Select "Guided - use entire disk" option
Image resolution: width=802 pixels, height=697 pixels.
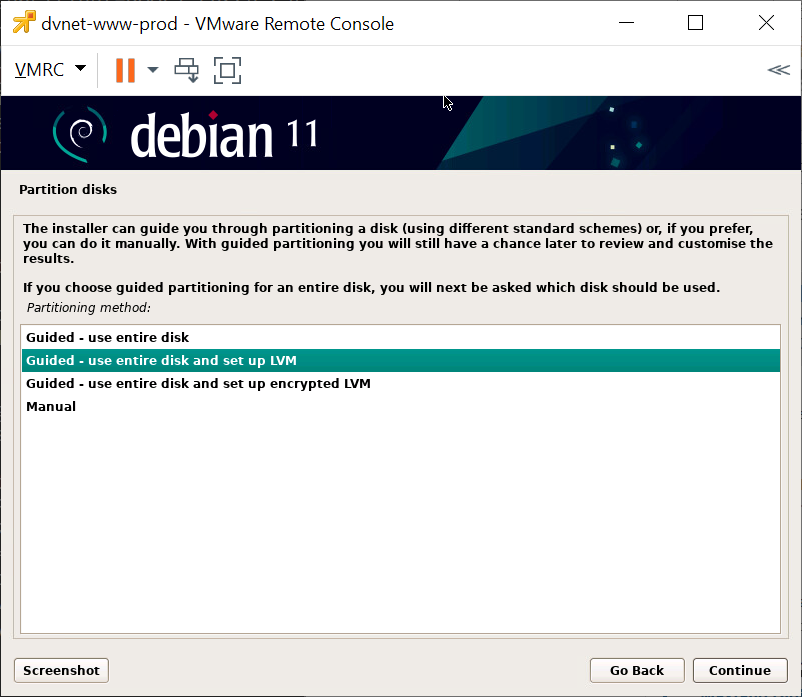[107, 337]
